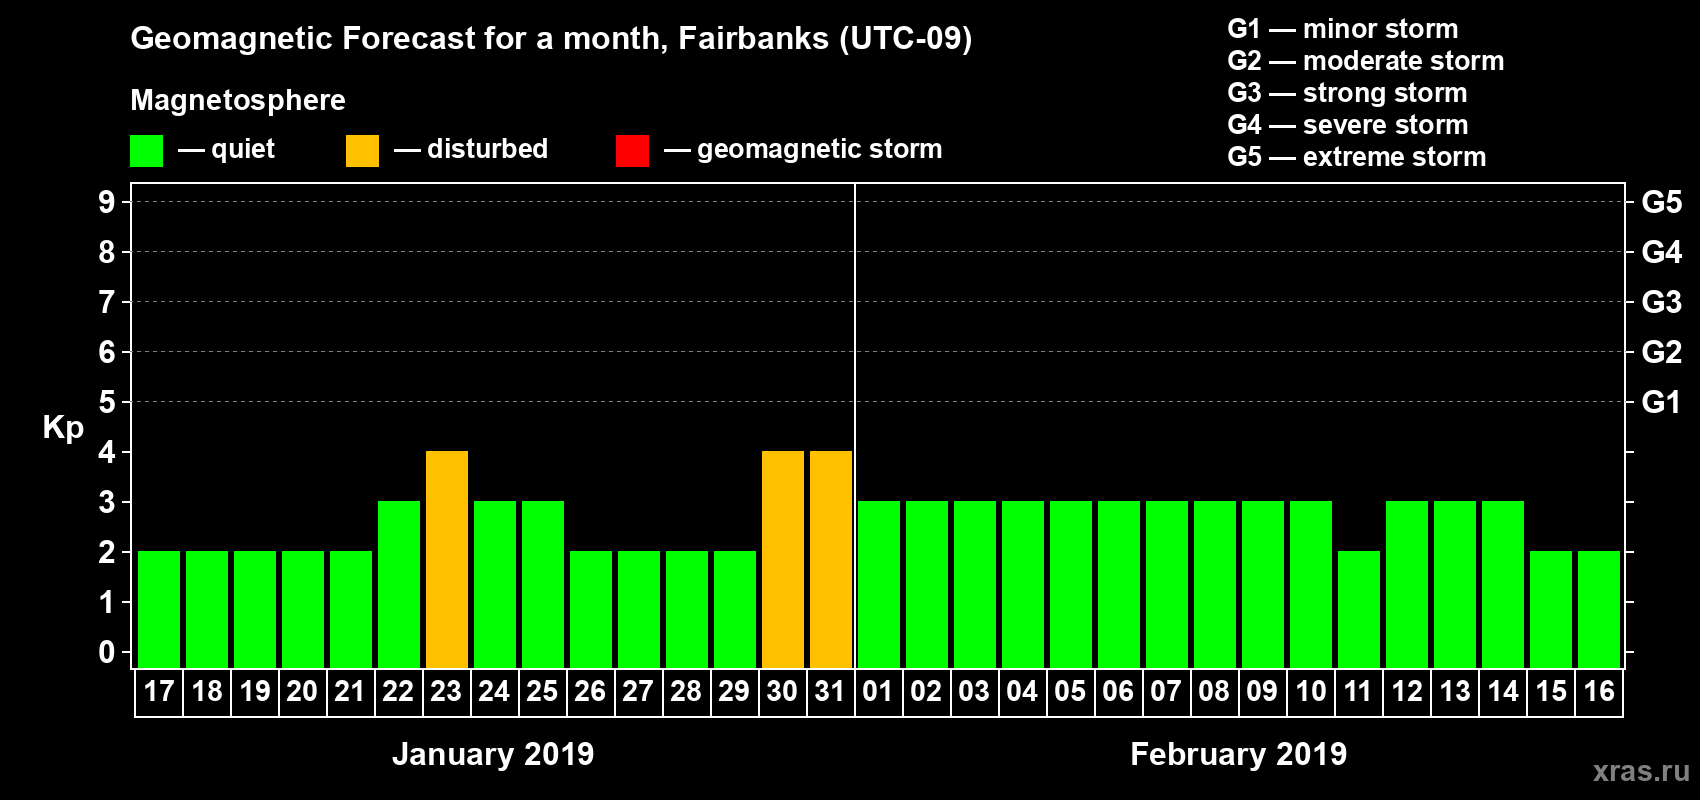Image resolution: width=1700 pixels, height=800 pixels.
Task: Click the G3 right-axis label
Action: 1662,302
